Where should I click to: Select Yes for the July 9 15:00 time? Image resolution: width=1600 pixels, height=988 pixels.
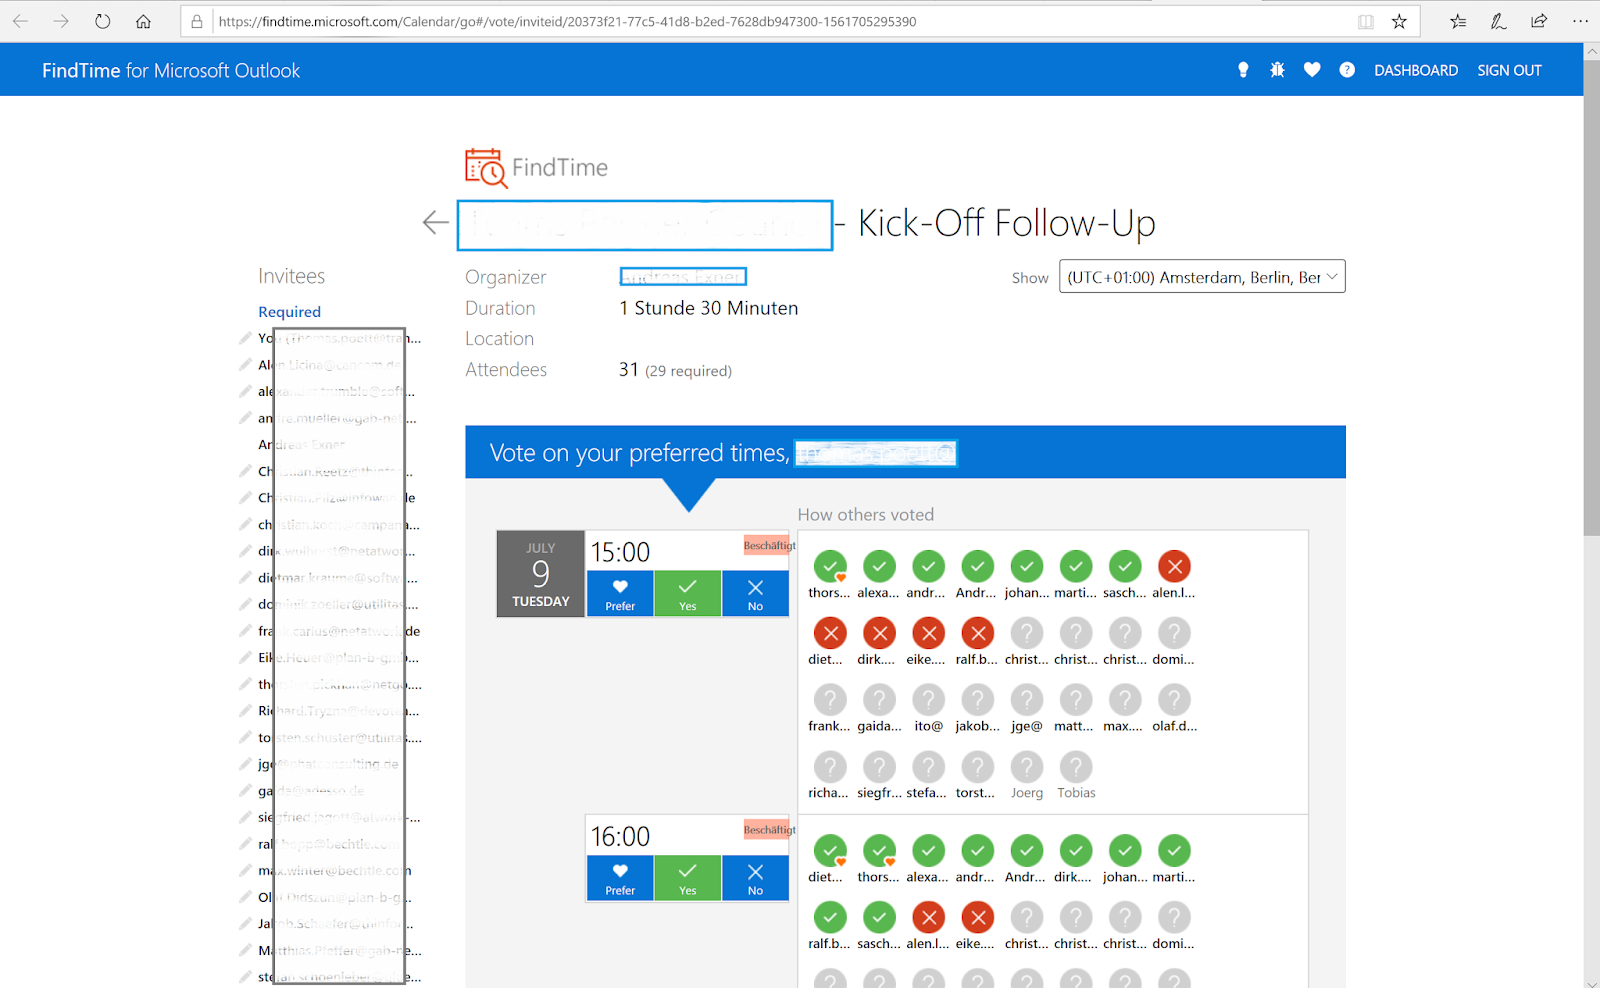coord(687,593)
